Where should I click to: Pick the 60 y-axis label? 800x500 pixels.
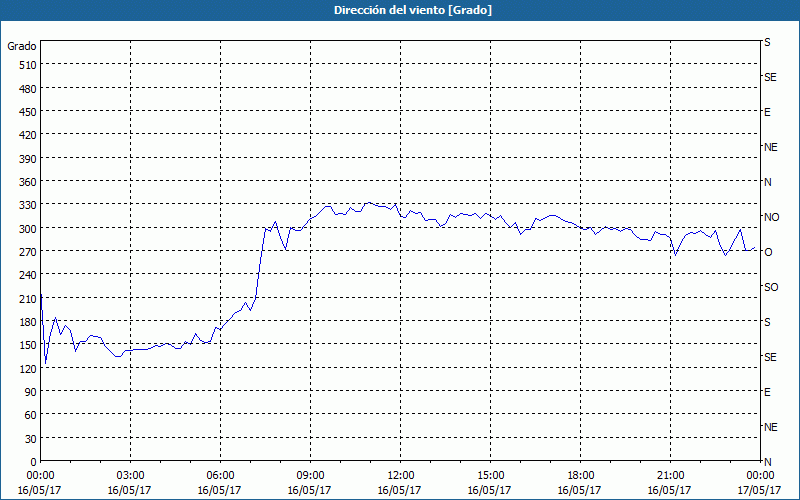pos(31,415)
